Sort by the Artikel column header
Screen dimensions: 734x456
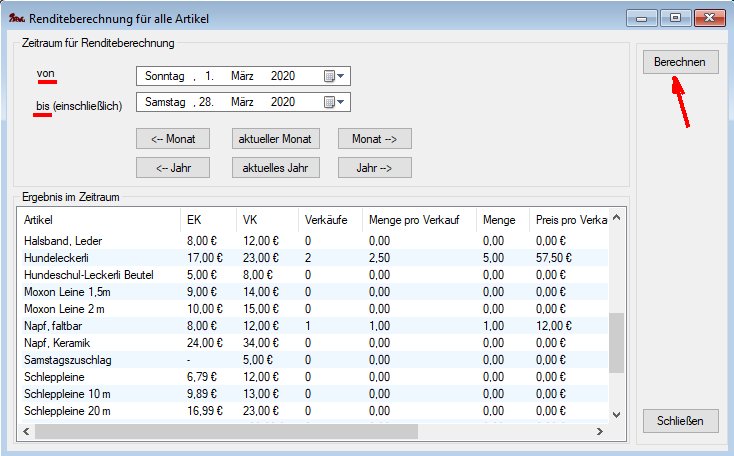(98, 219)
